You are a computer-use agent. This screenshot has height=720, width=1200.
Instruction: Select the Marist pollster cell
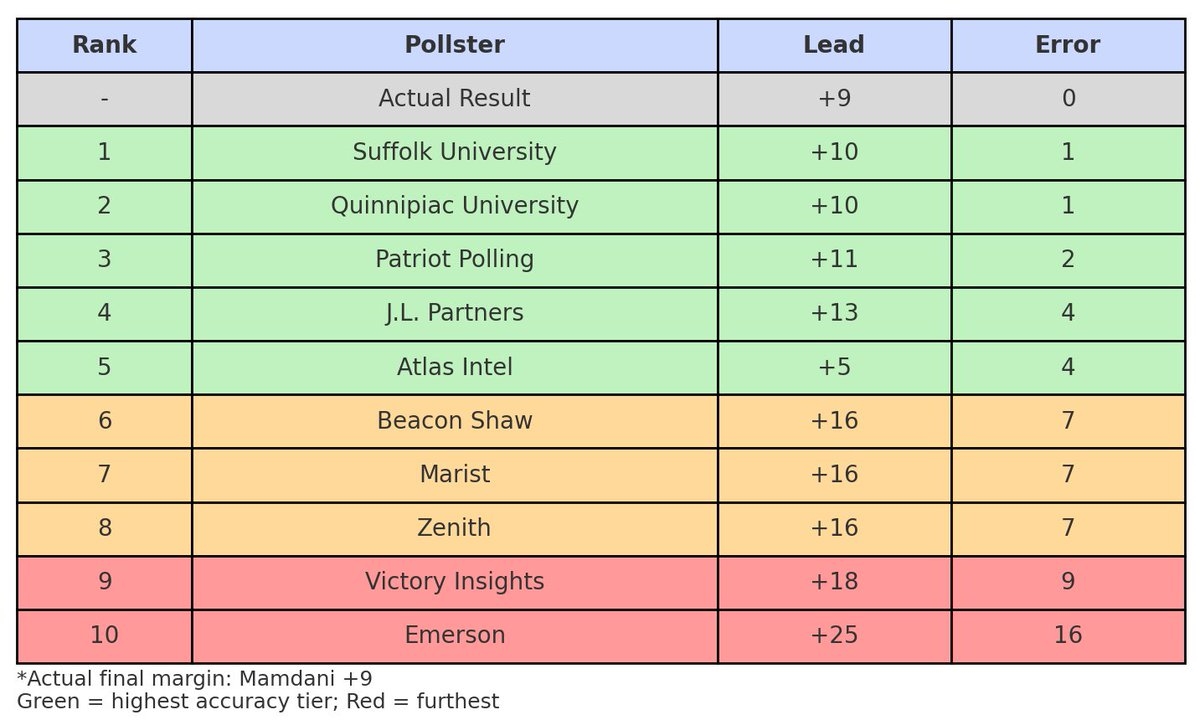tap(454, 474)
